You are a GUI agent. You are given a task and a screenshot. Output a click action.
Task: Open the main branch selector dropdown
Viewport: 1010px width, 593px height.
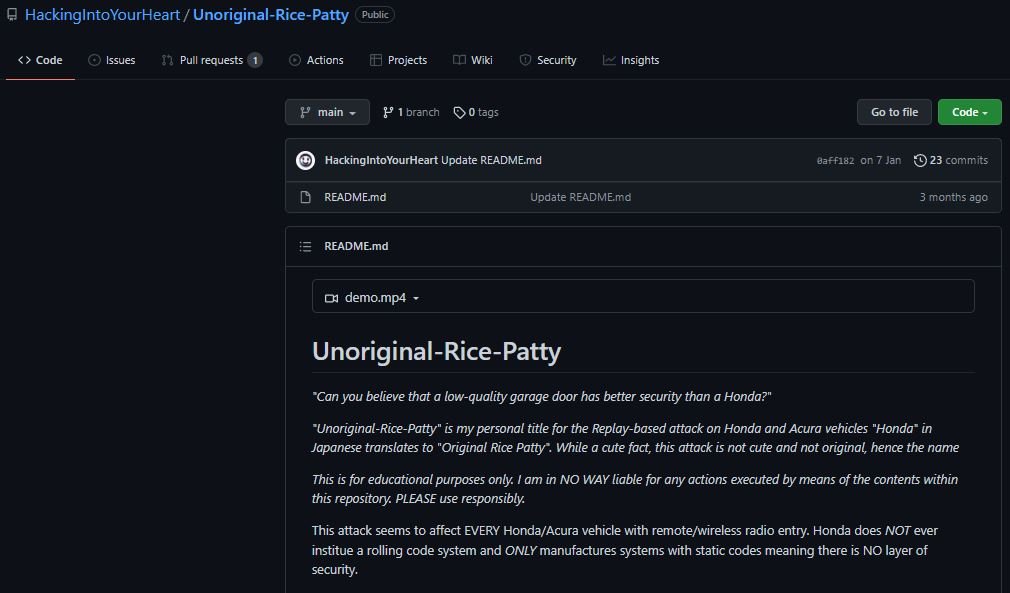(327, 112)
